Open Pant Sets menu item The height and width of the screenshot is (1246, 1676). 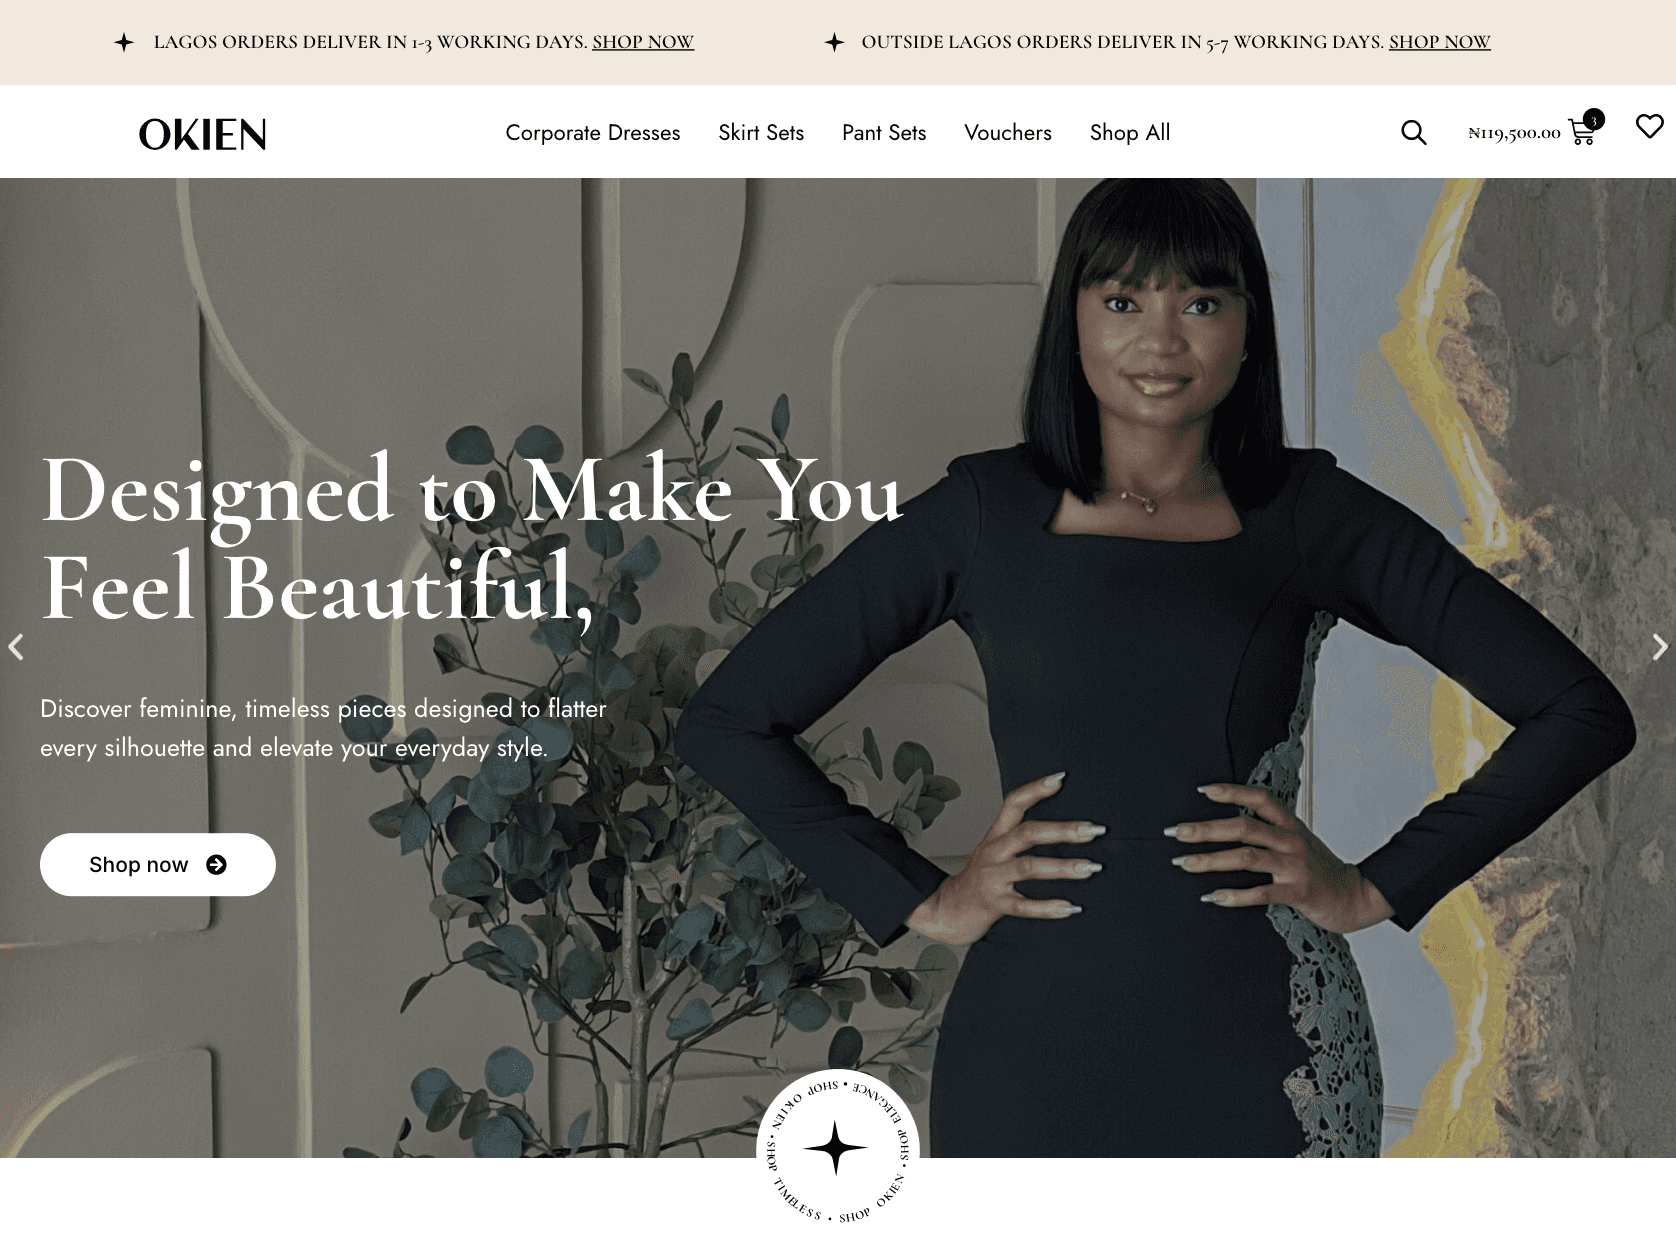coord(884,133)
